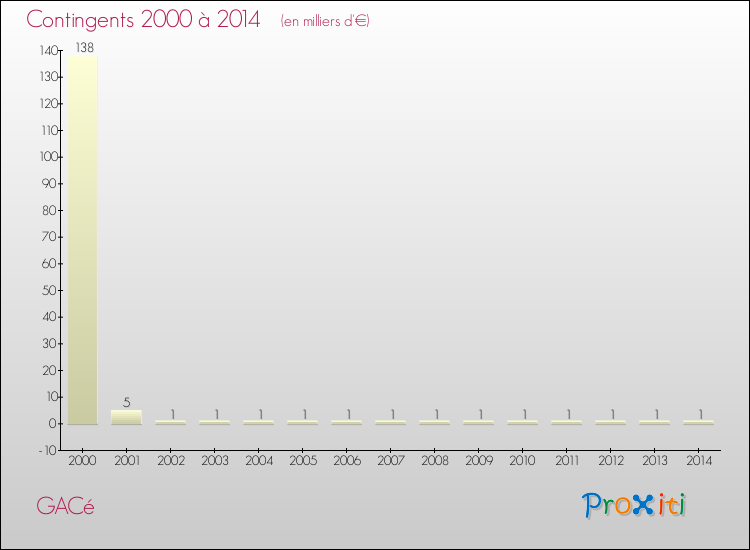Click the x-axis label '2004'
Image resolution: width=750 pixels, height=550 pixels.
point(259,461)
